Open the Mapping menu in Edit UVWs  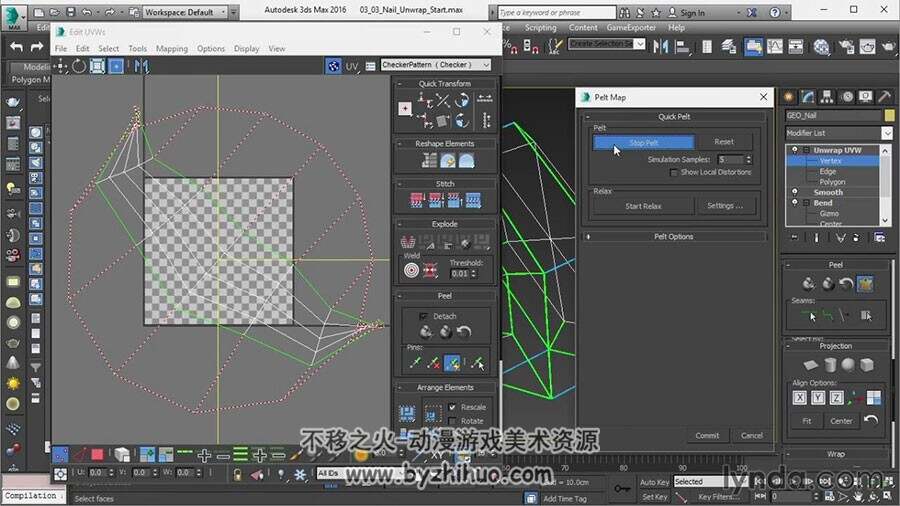point(172,49)
